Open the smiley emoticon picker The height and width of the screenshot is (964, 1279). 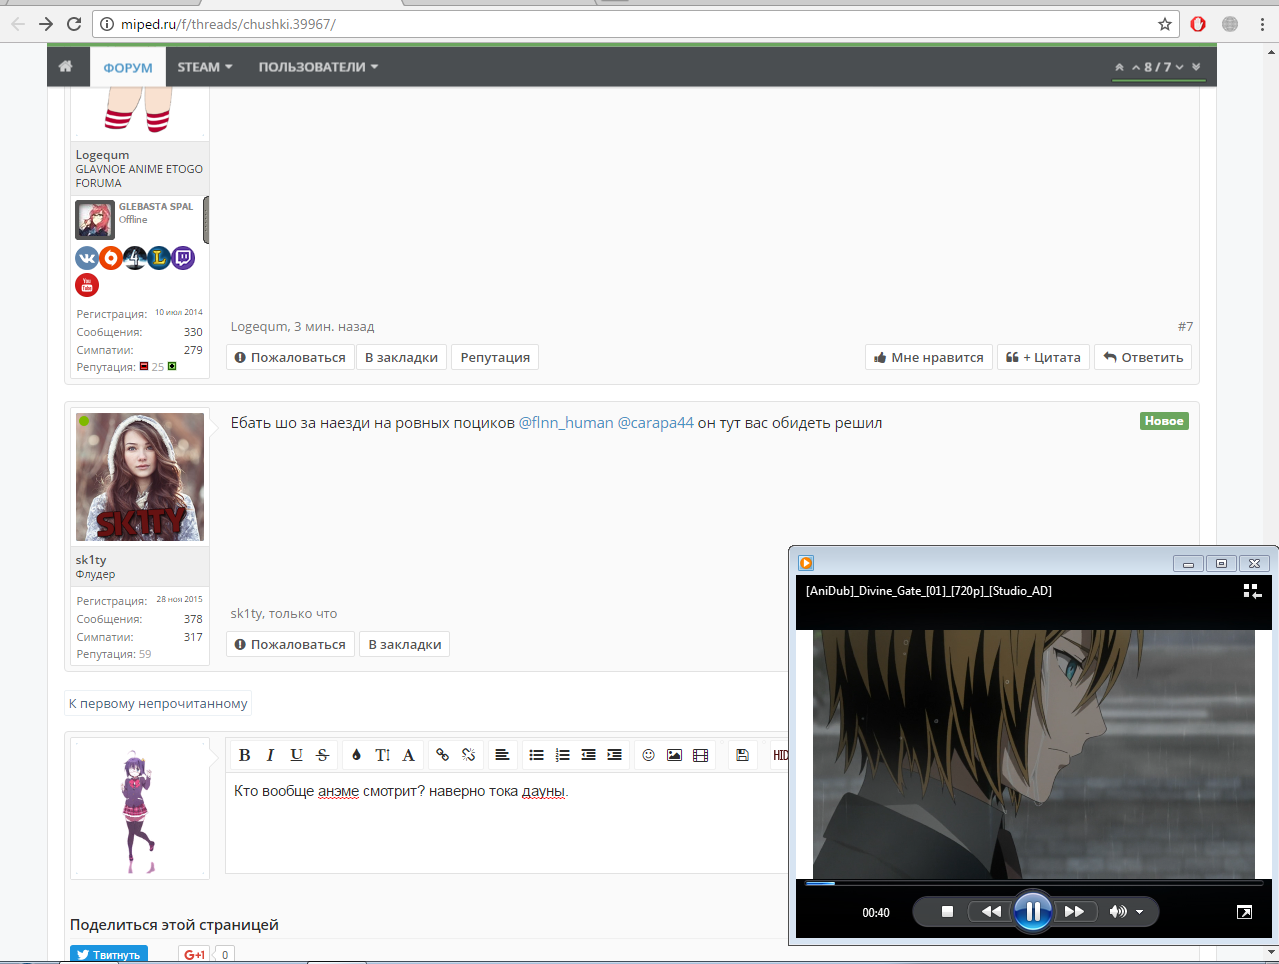[648, 755]
